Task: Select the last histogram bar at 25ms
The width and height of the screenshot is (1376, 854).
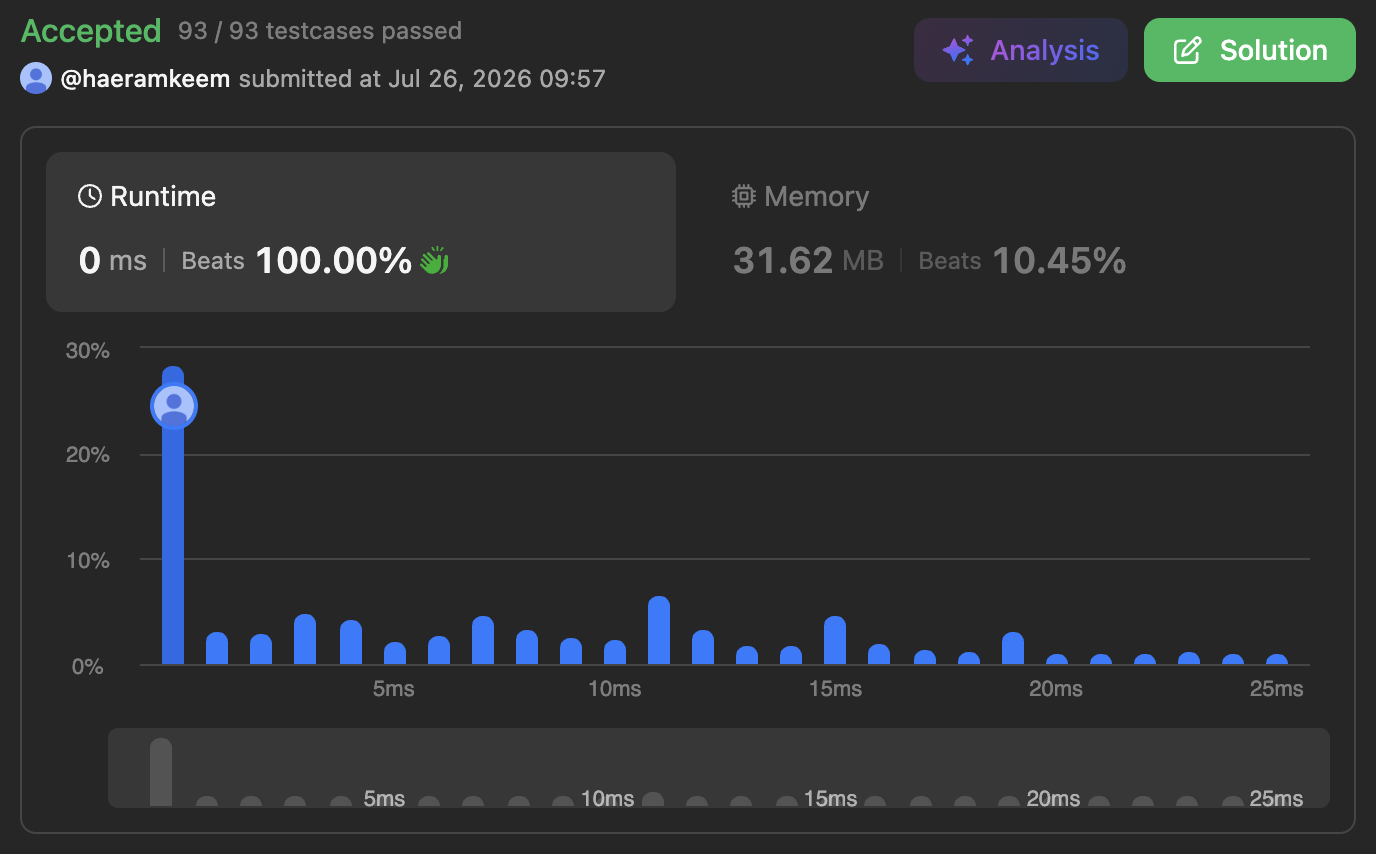Action: click(x=1277, y=660)
